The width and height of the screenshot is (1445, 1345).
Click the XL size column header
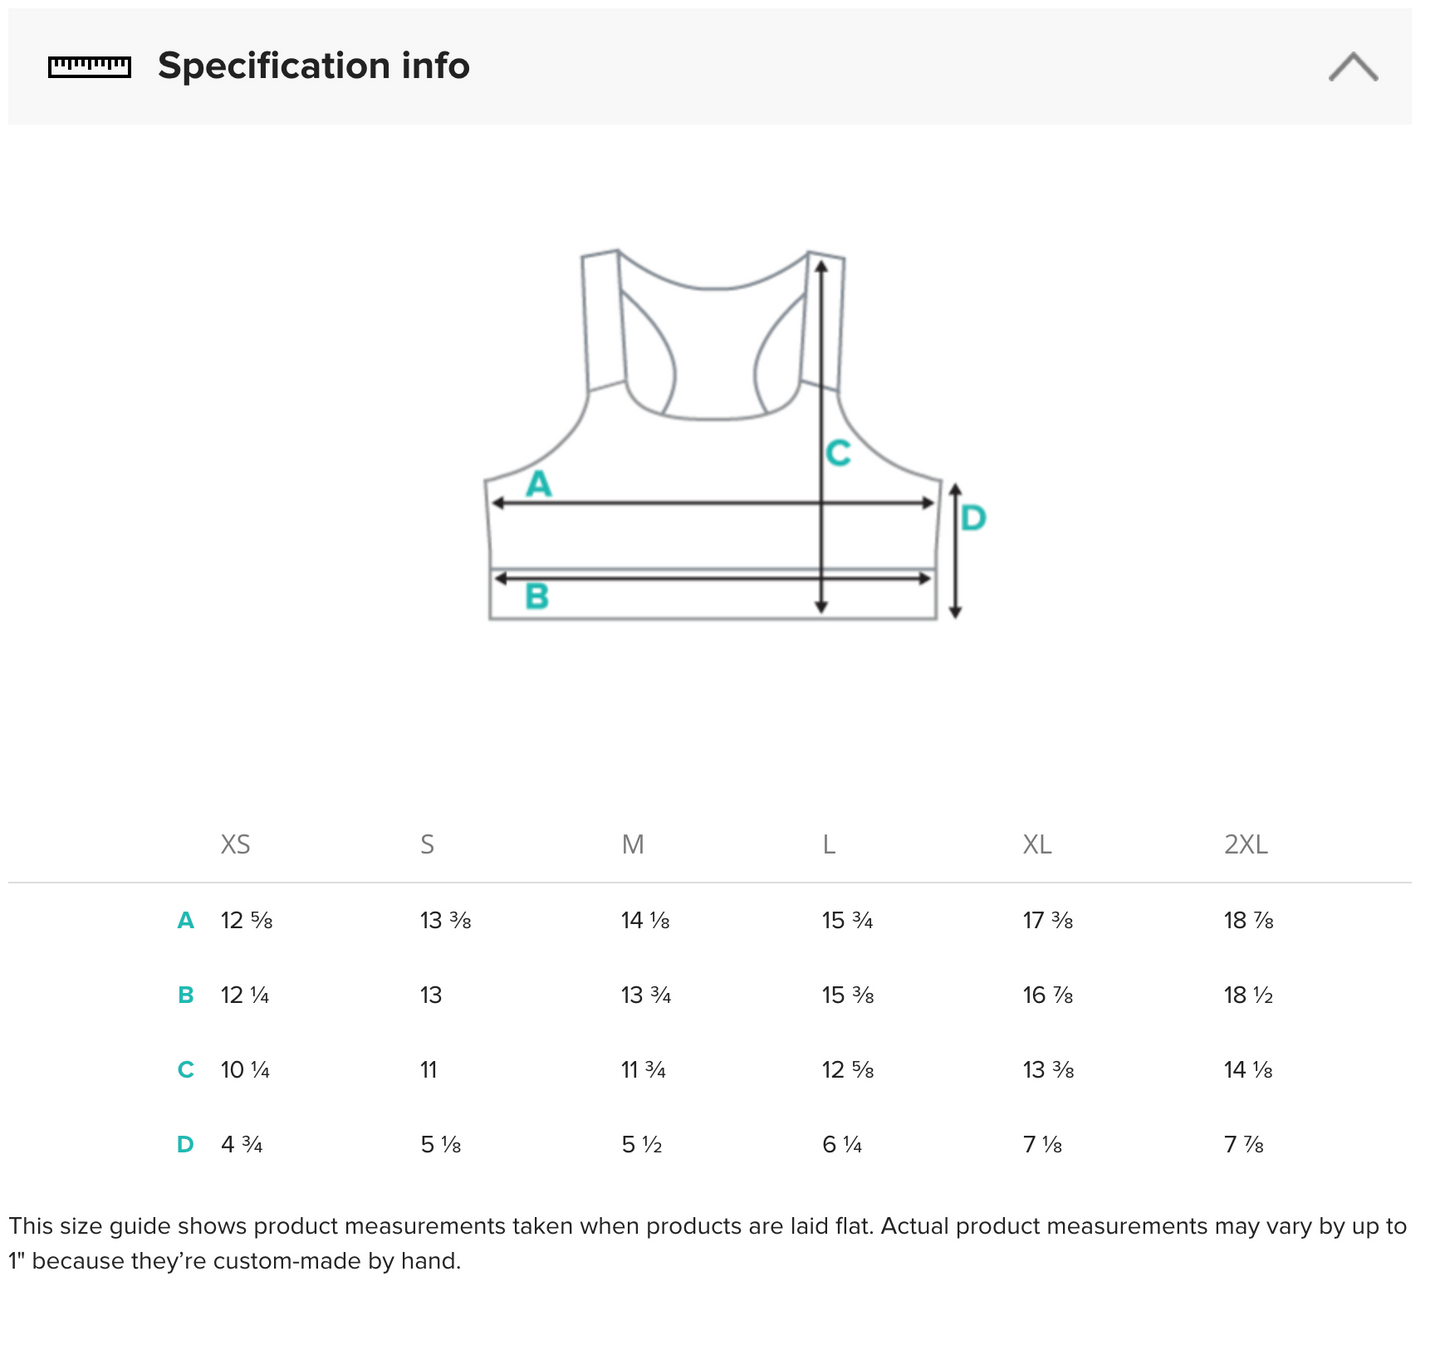1037,845
